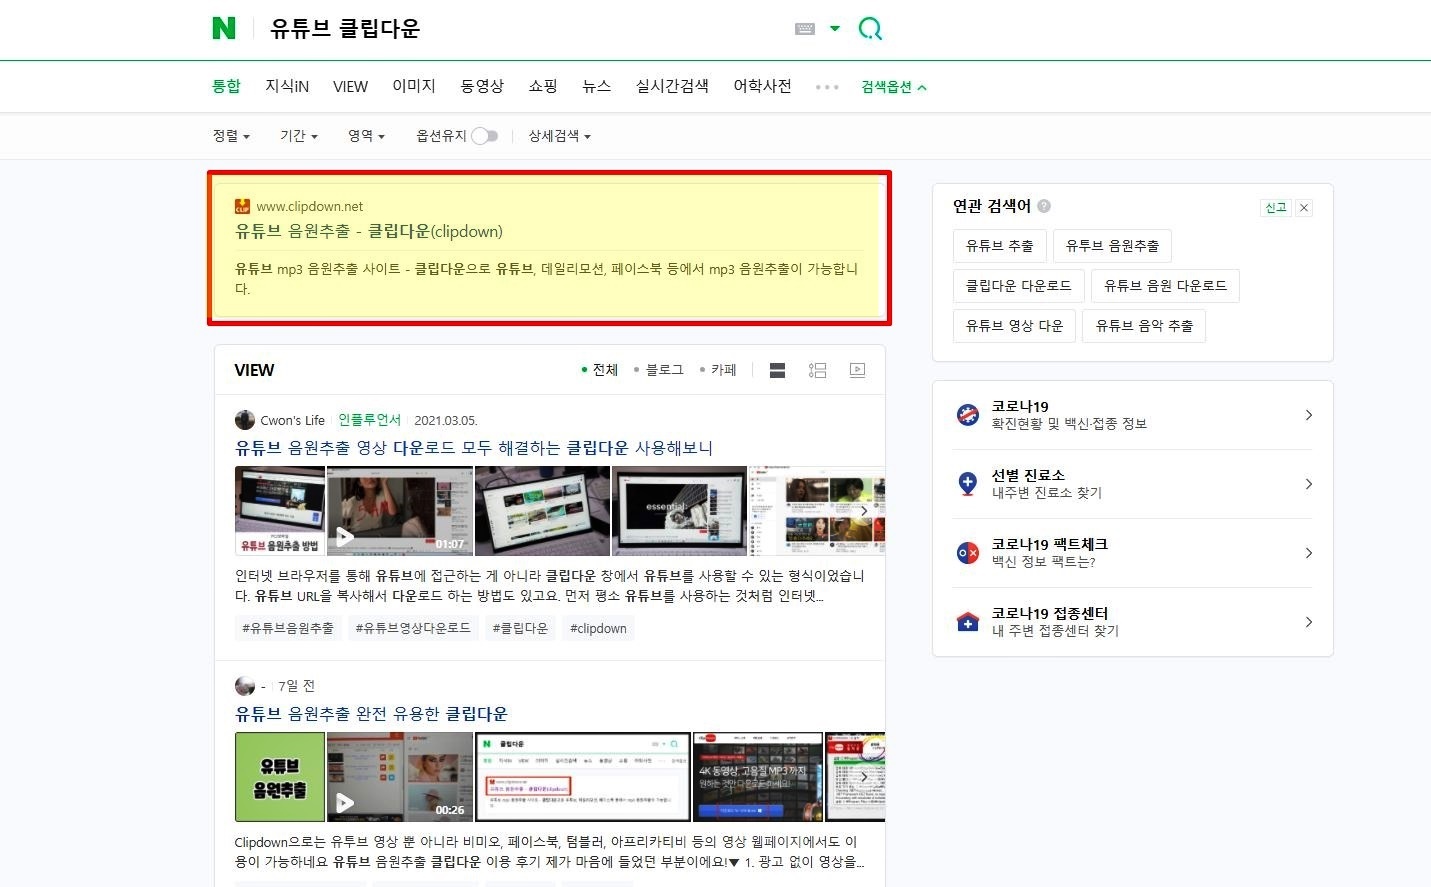This screenshot has width=1431, height=887.
Task: Toggle the 옵션유지 switch
Action: pyautogui.click(x=485, y=136)
